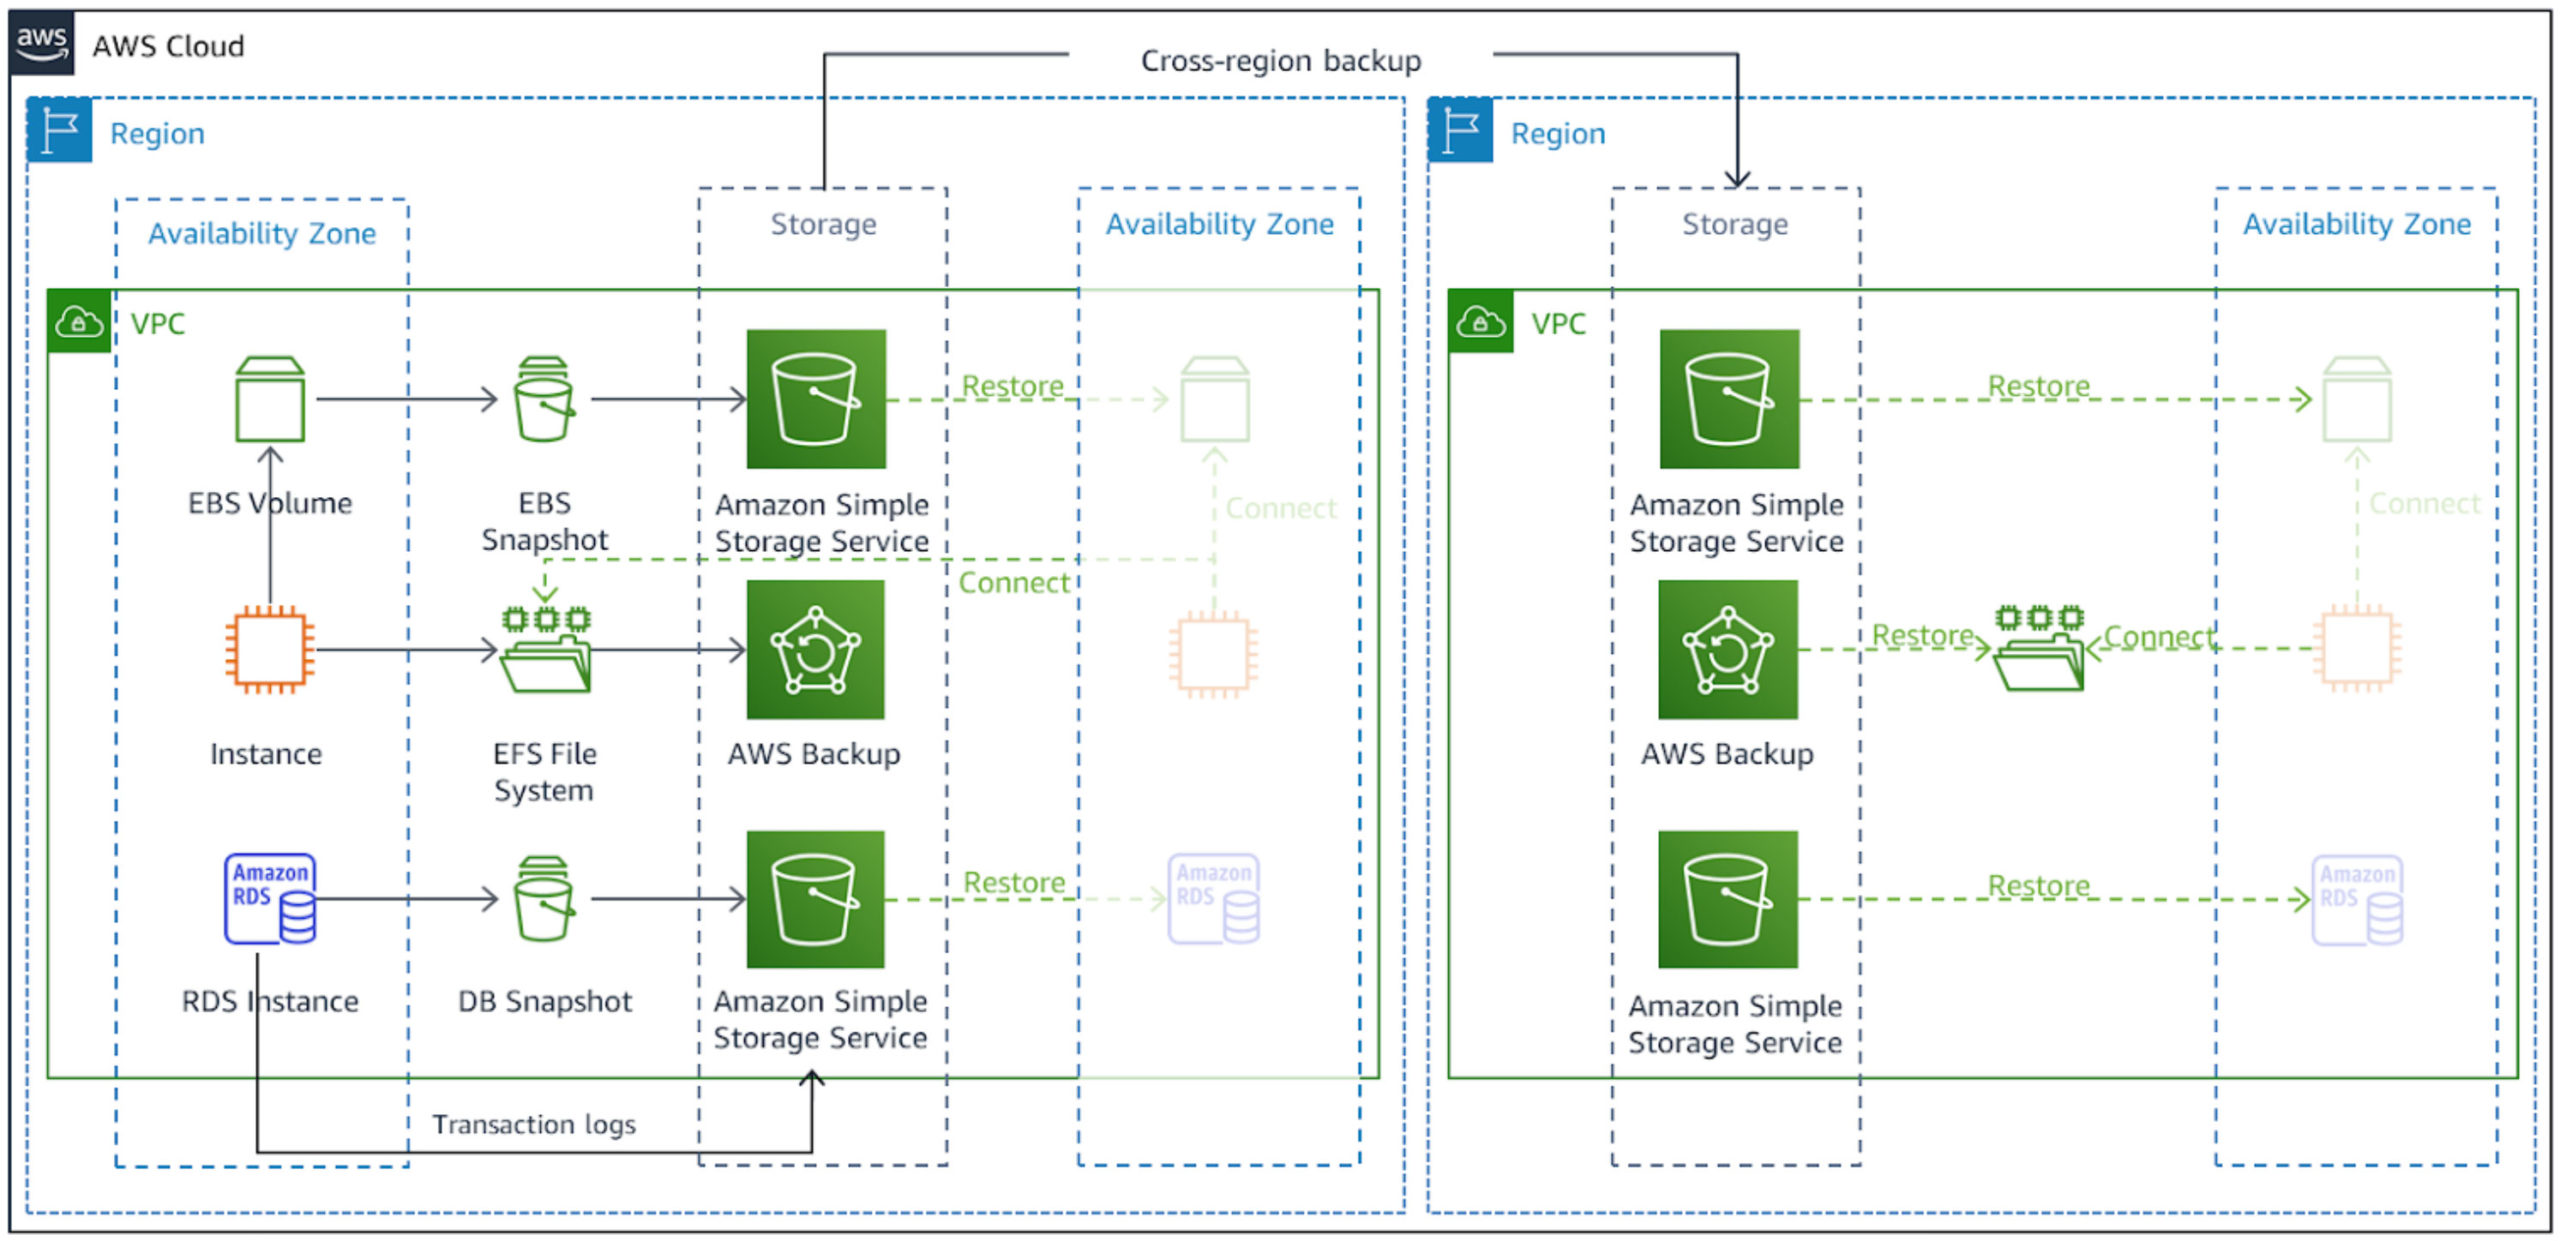Select faded EBS volume in right Region
The width and height of the screenshot is (2560, 1241).
[2357, 399]
